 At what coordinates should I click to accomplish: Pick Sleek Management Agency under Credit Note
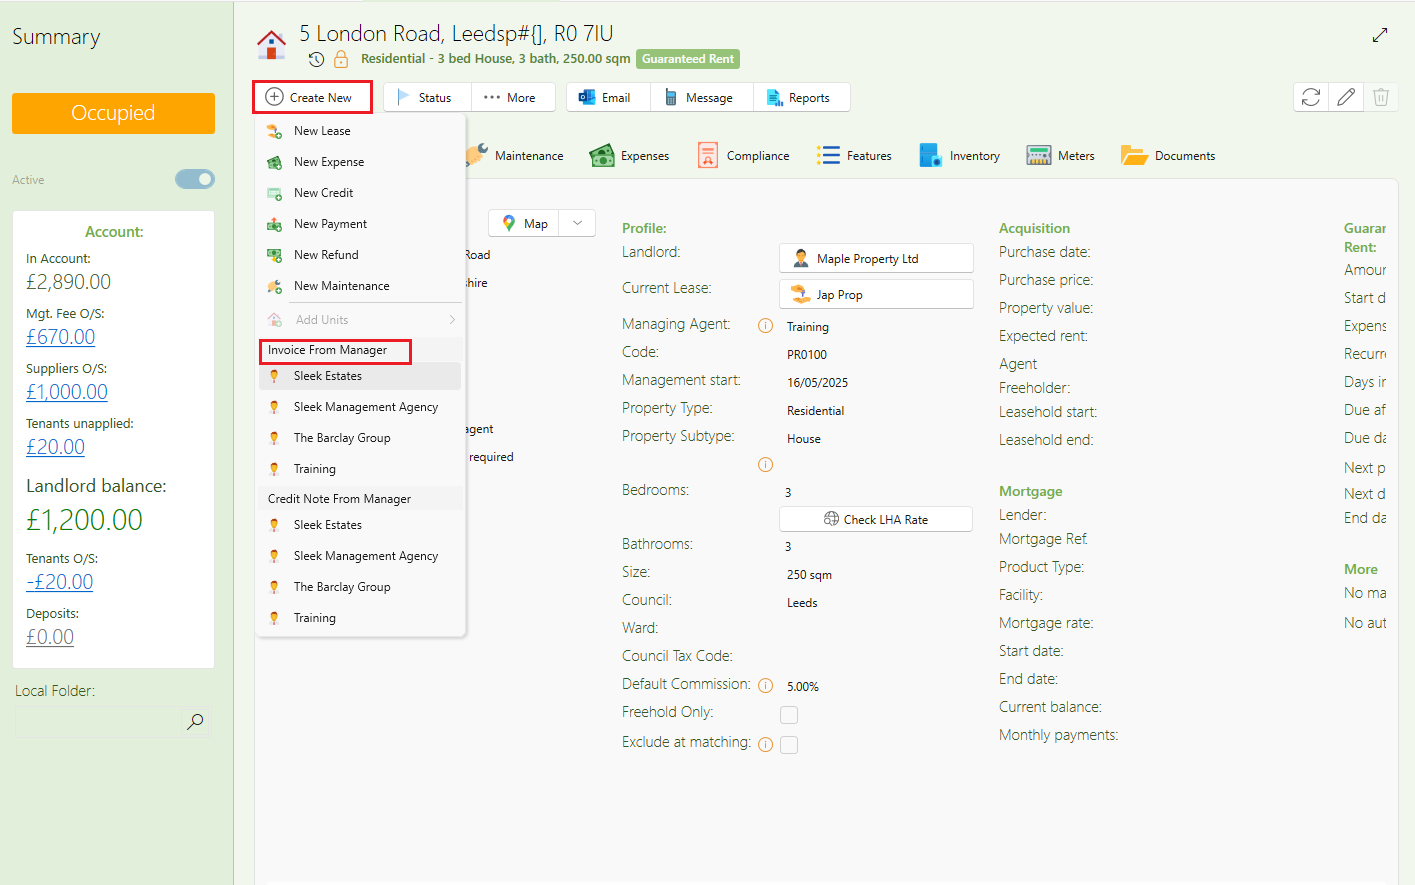pyautogui.click(x=361, y=556)
